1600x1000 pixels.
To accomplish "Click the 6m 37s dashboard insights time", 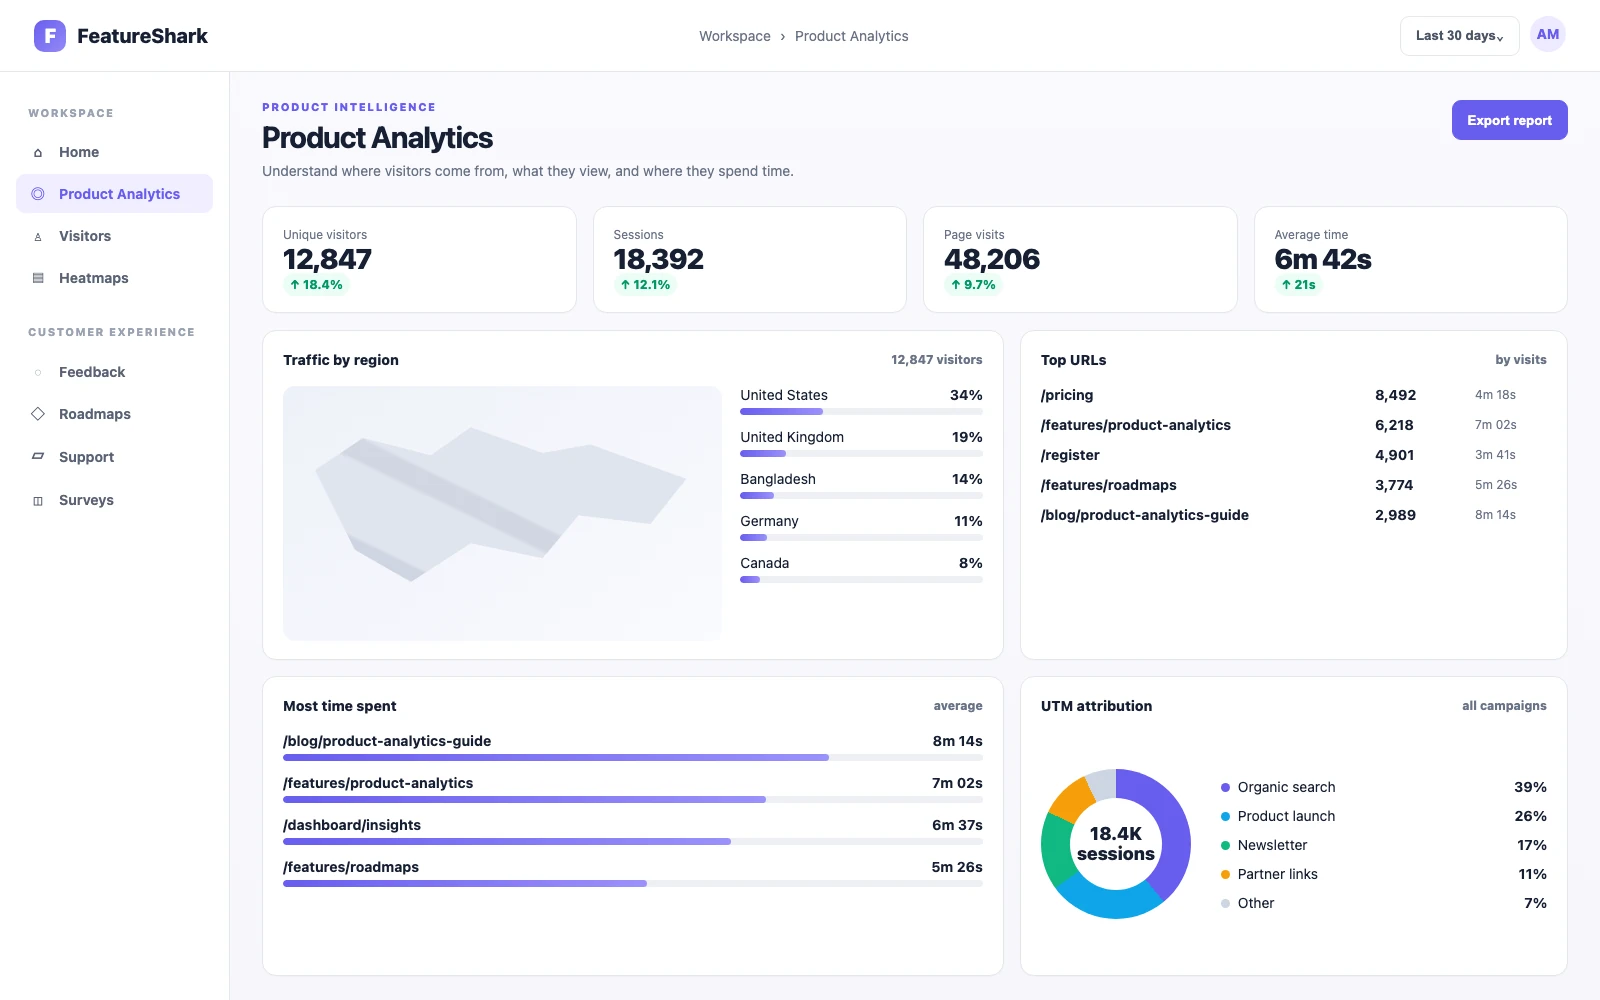I will (x=957, y=825).
